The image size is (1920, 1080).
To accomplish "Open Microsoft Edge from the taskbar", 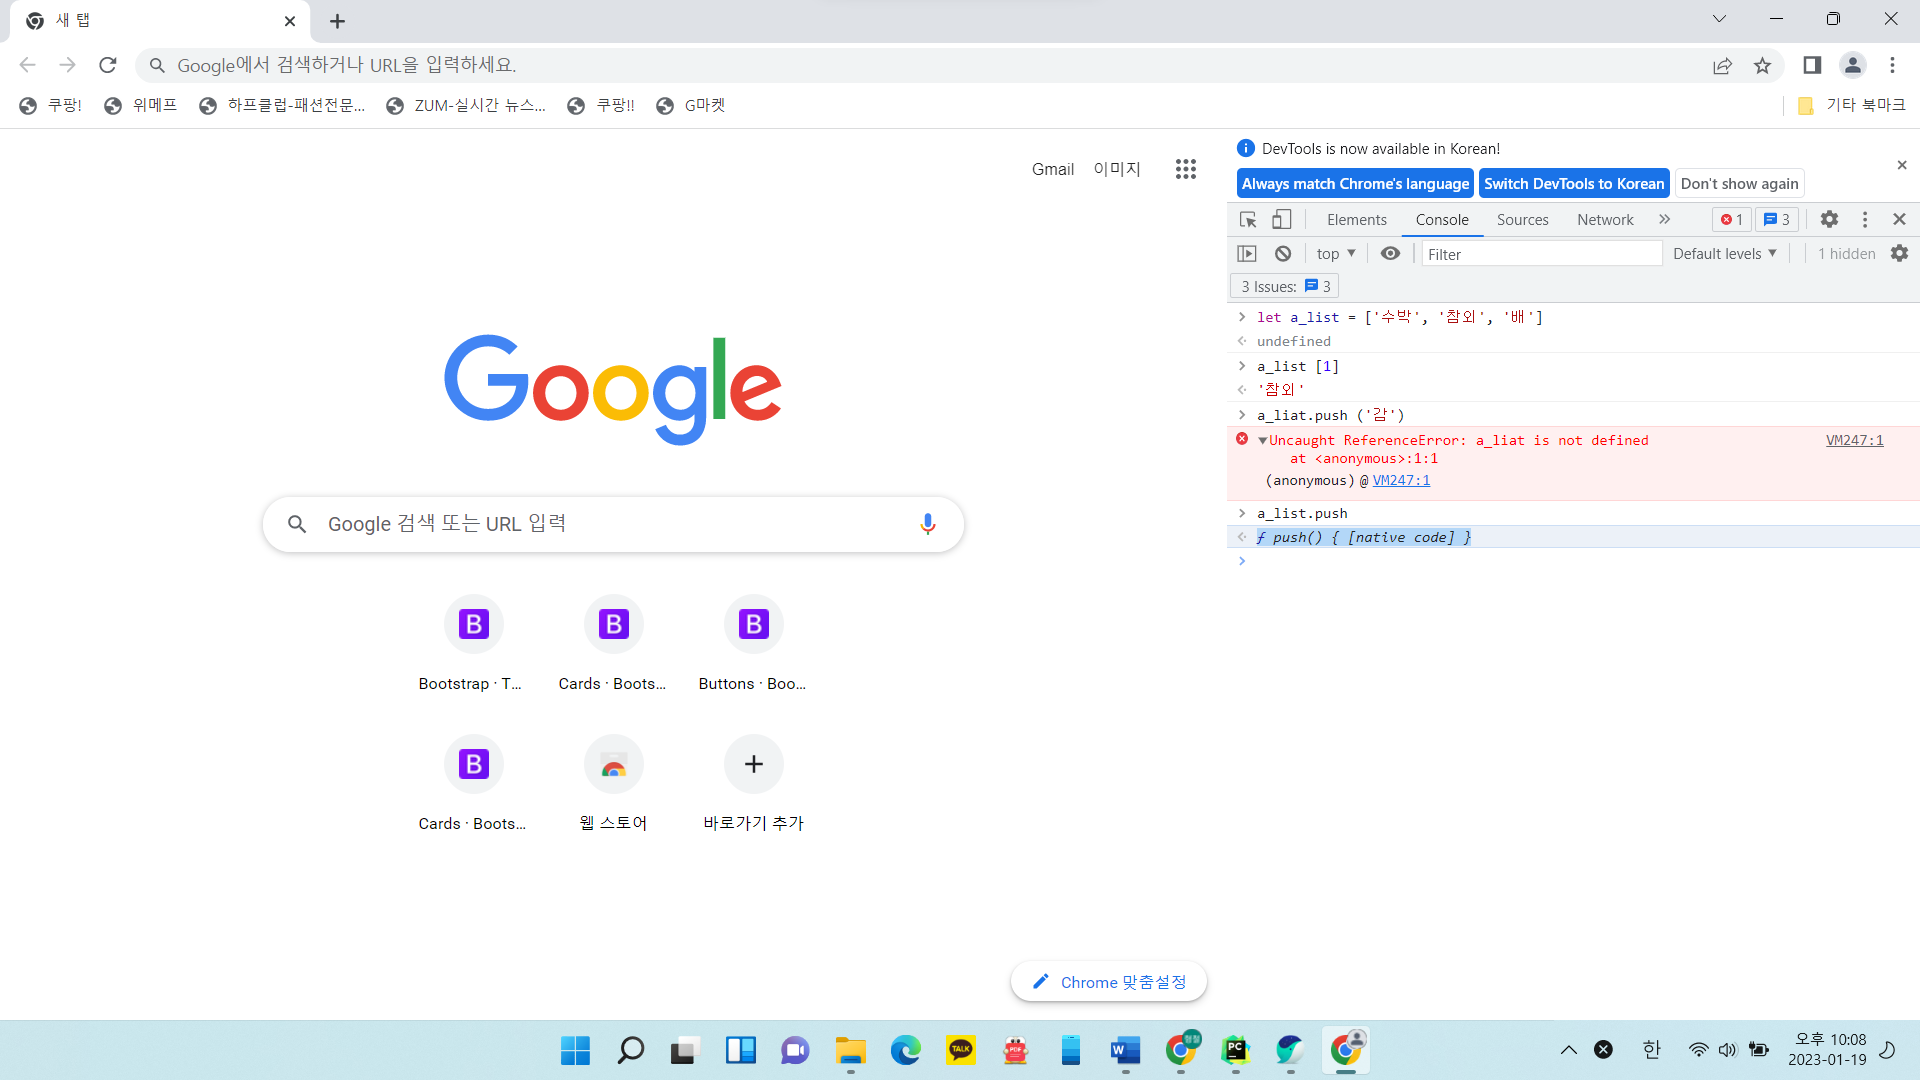I will 905,1050.
